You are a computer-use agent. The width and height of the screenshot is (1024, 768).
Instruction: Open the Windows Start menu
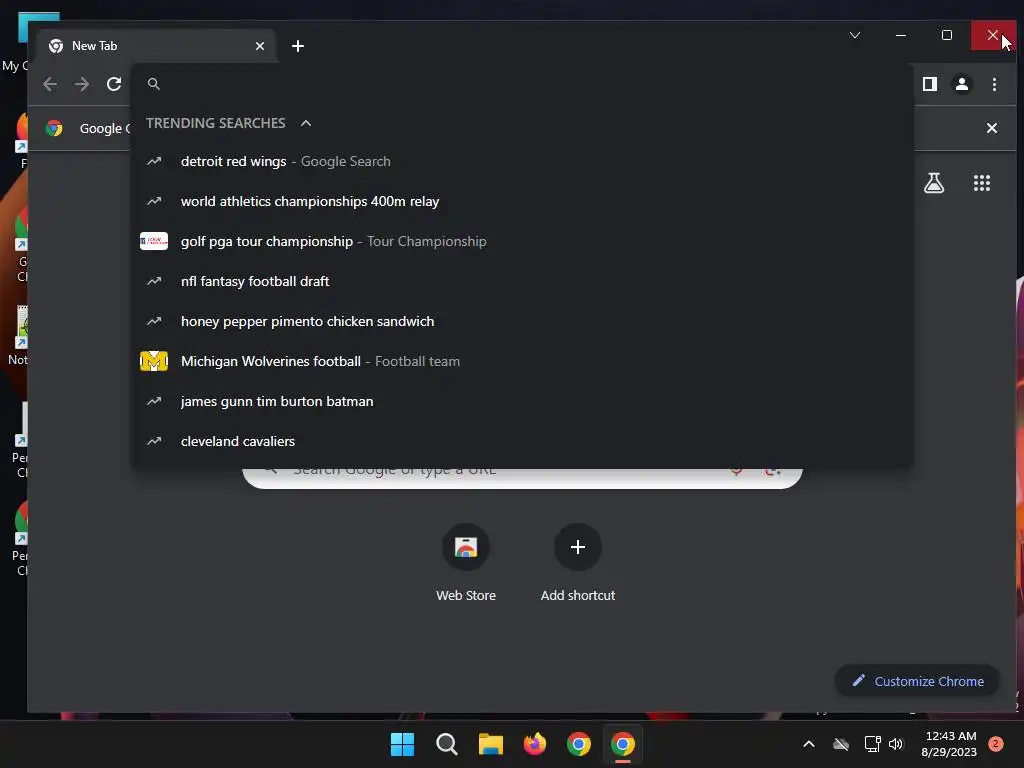pos(402,744)
